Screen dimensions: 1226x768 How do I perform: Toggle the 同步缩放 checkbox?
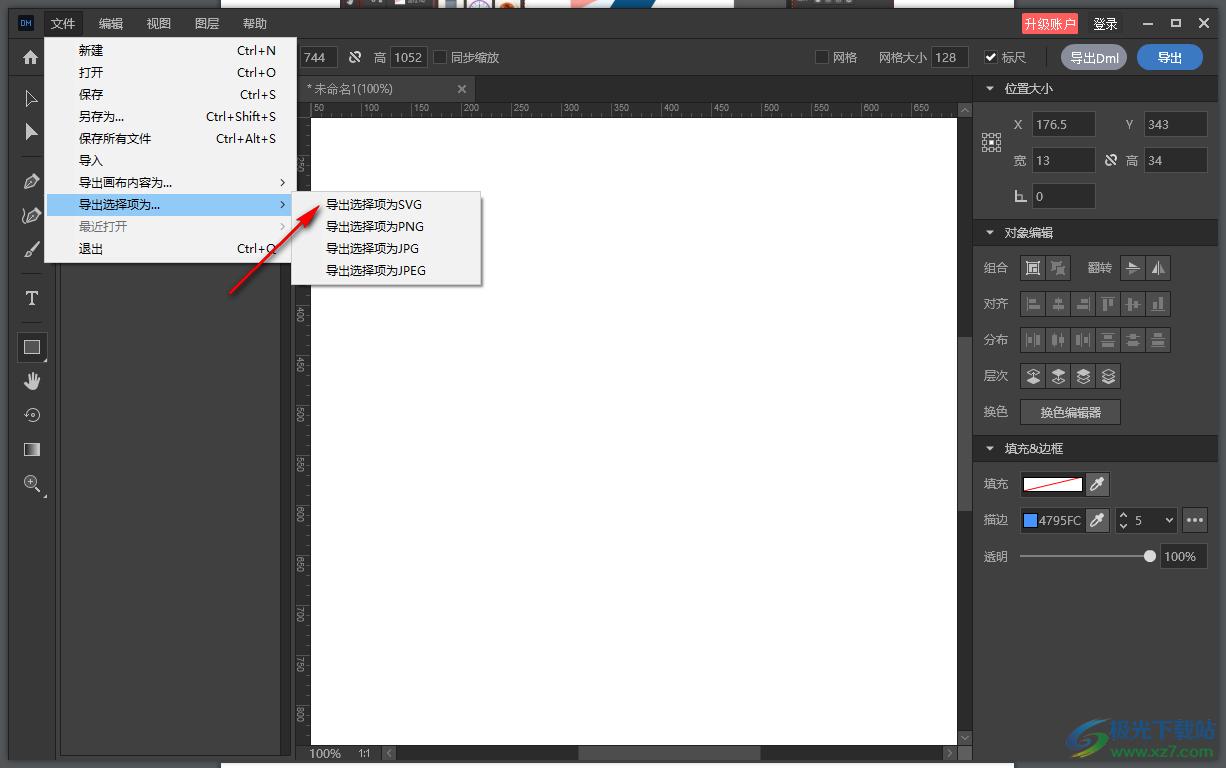(440, 58)
